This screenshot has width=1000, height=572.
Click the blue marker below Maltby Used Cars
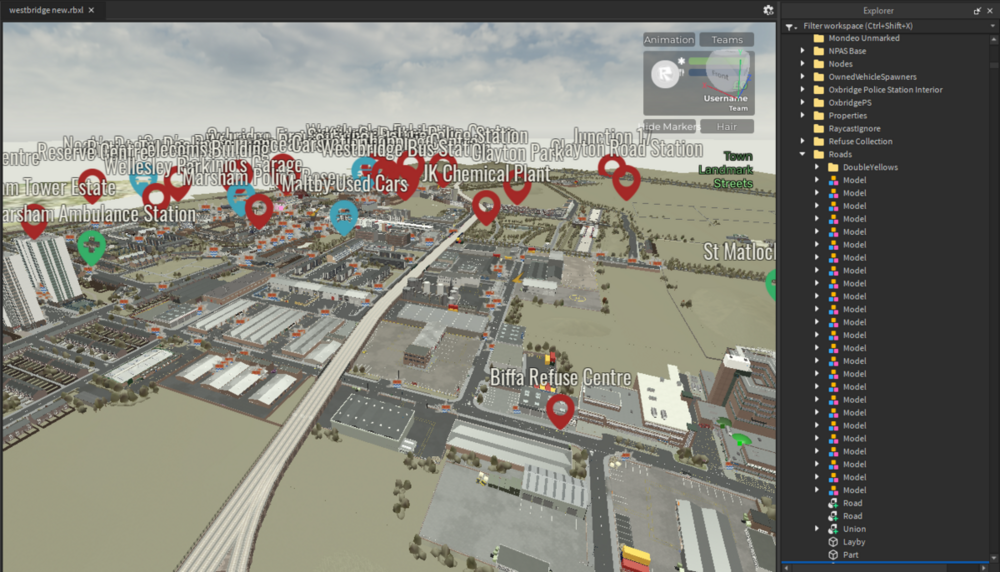coord(344,217)
